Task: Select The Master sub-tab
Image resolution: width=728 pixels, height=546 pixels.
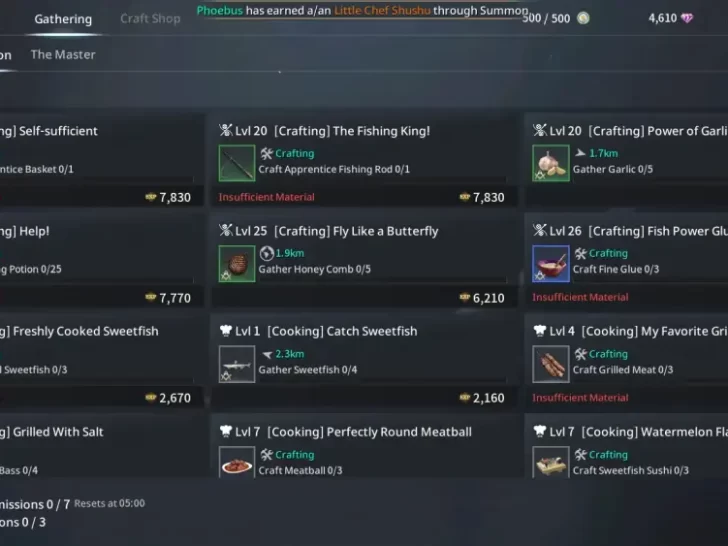Action: point(63,54)
